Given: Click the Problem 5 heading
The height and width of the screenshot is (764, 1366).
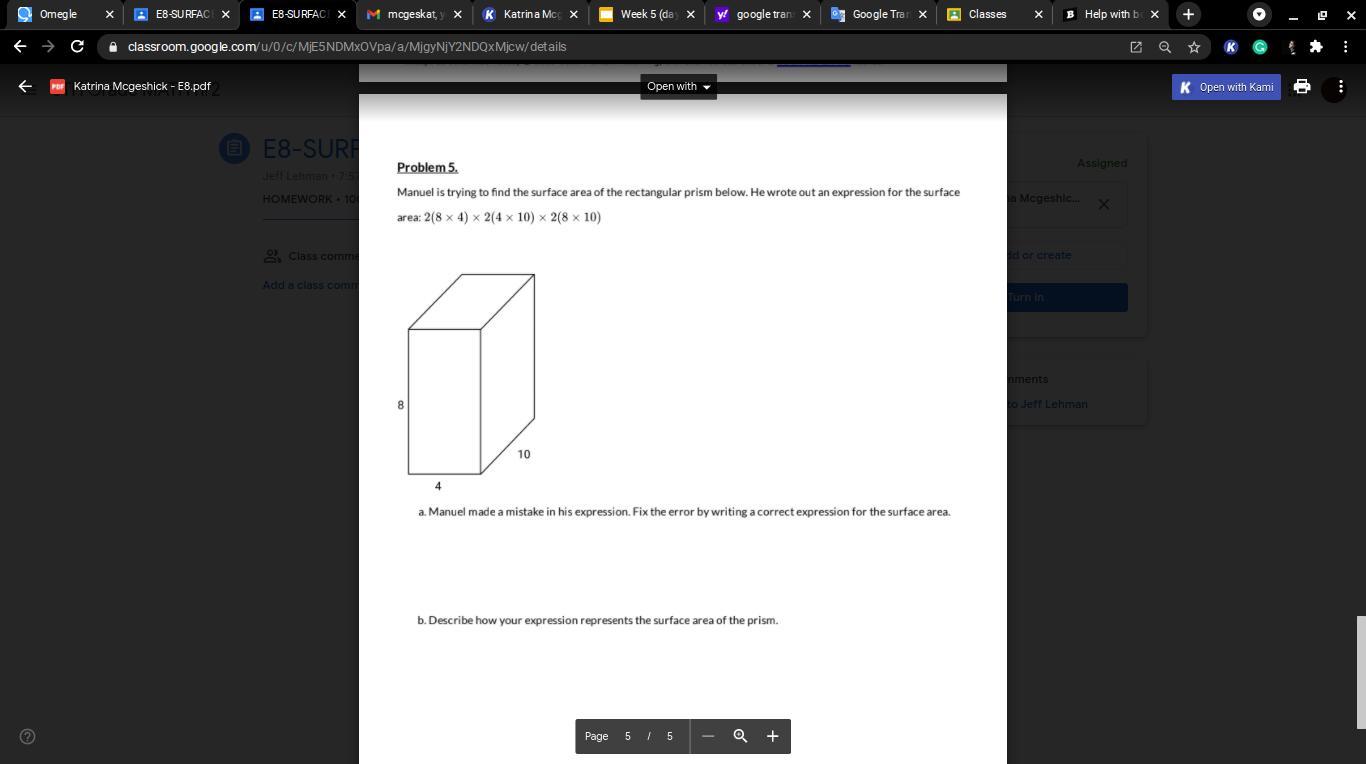Looking at the screenshot, I should 427,167.
